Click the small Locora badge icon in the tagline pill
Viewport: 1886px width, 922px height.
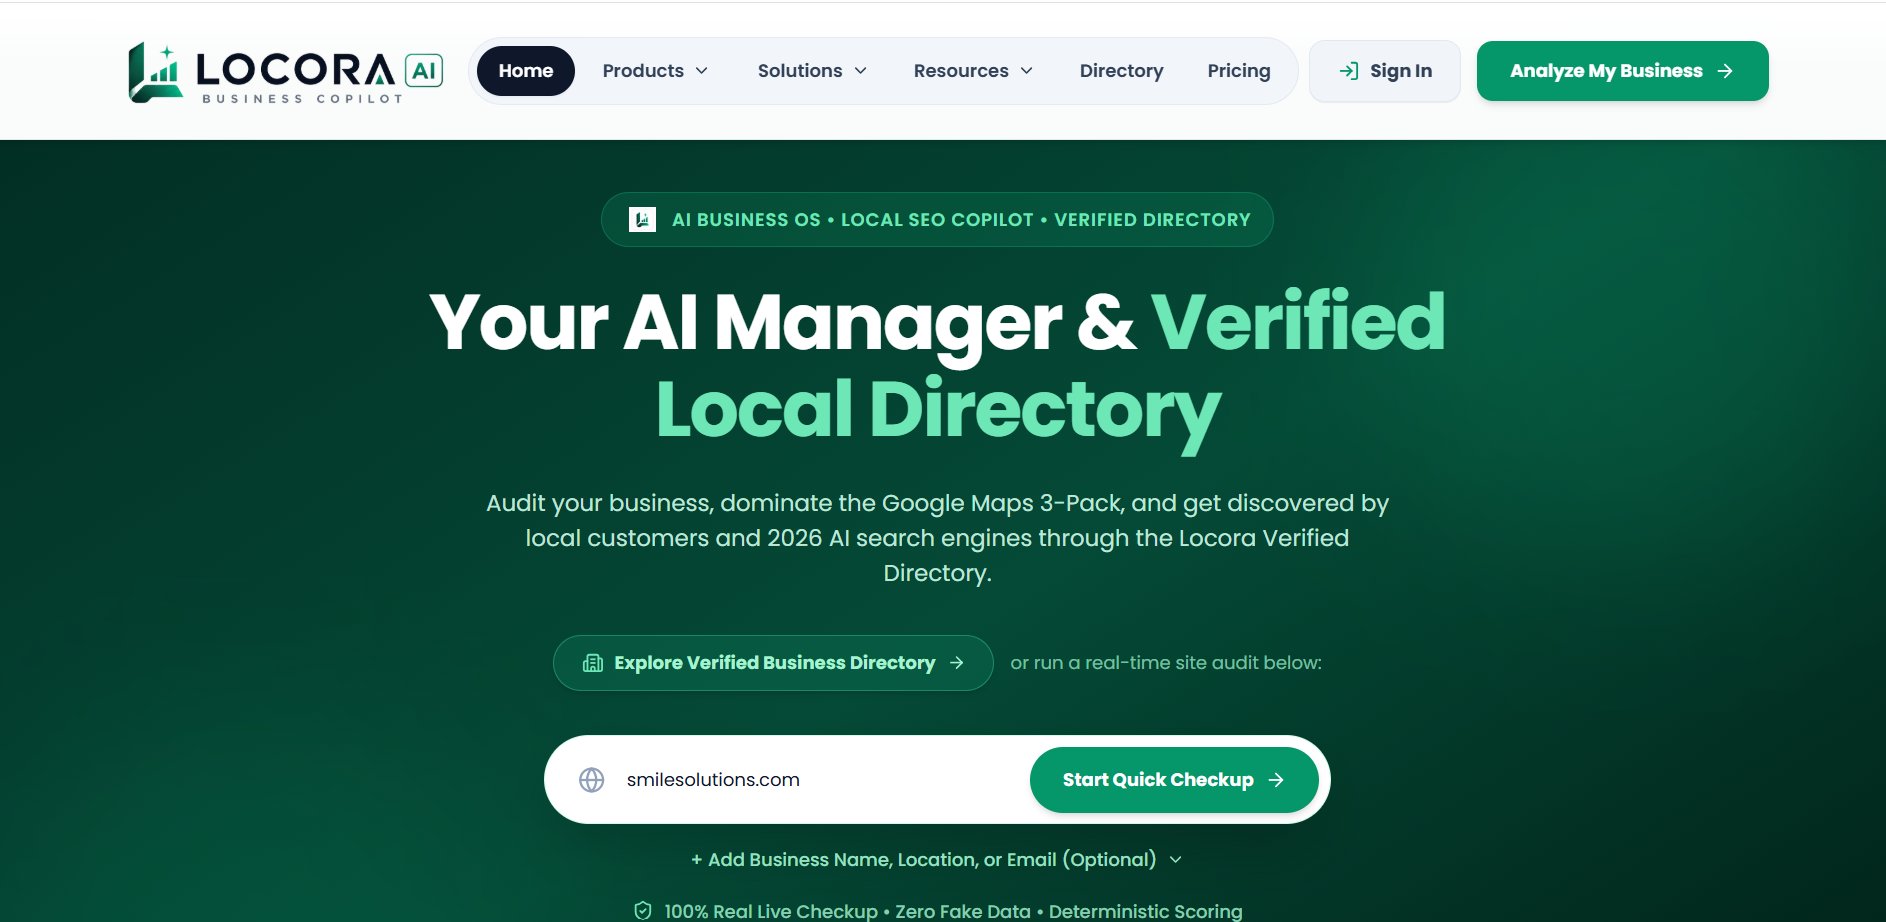click(642, 219)
